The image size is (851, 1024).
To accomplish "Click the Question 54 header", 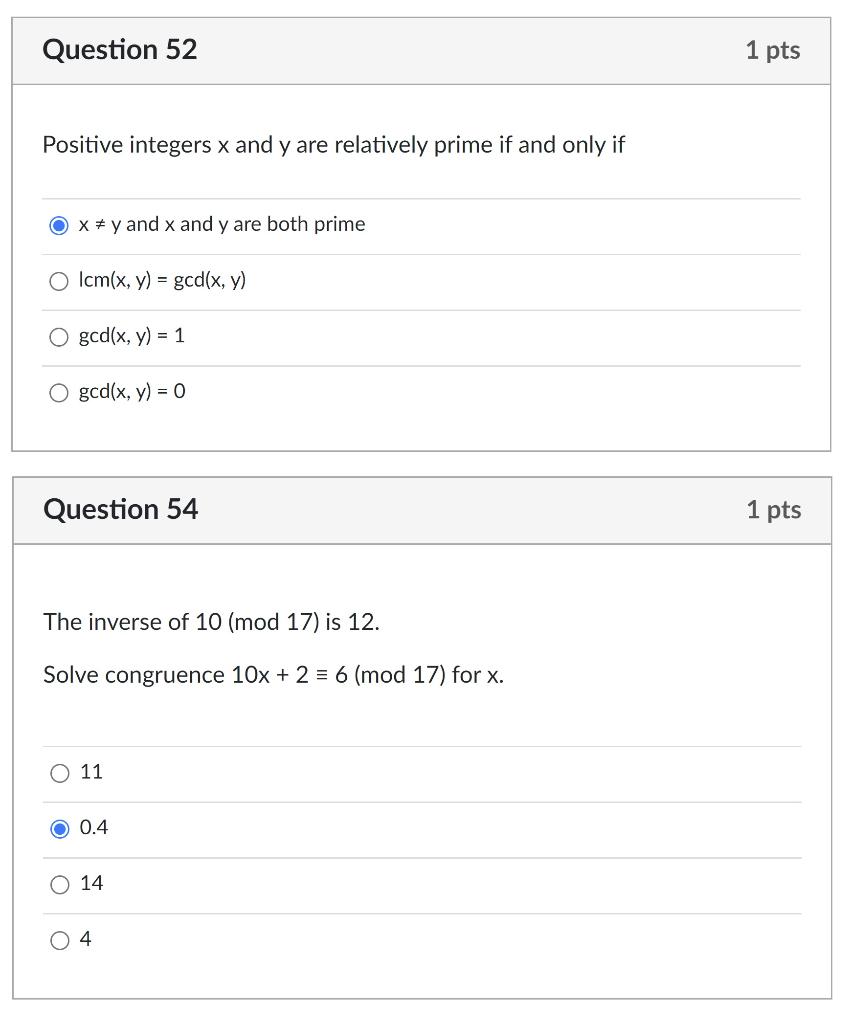I will [120, 509].
